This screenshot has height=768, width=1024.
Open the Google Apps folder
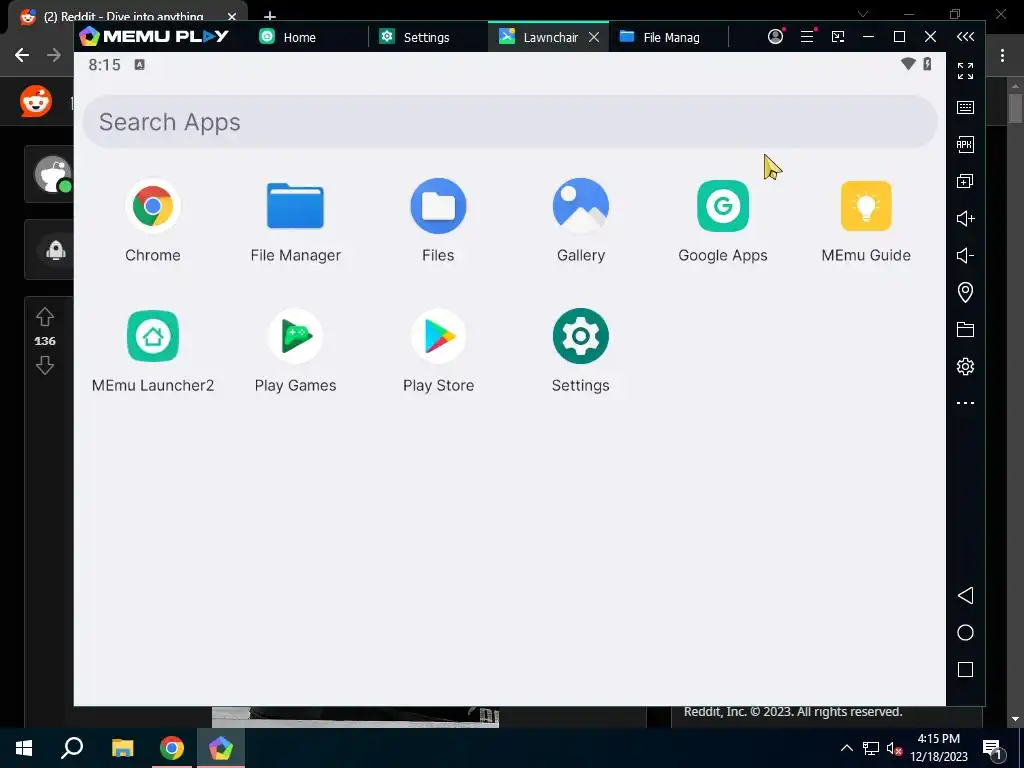tap(723, 206)
